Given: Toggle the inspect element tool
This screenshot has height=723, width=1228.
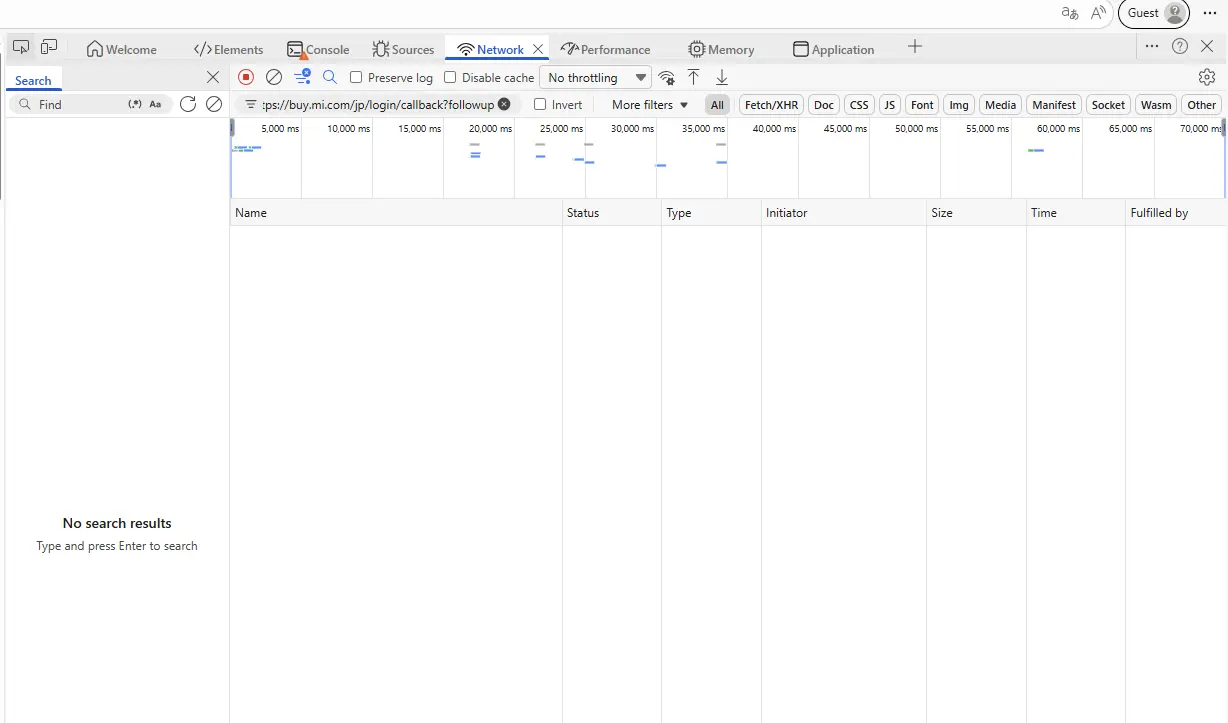Looking at the screenshot, I should point(21,46).
